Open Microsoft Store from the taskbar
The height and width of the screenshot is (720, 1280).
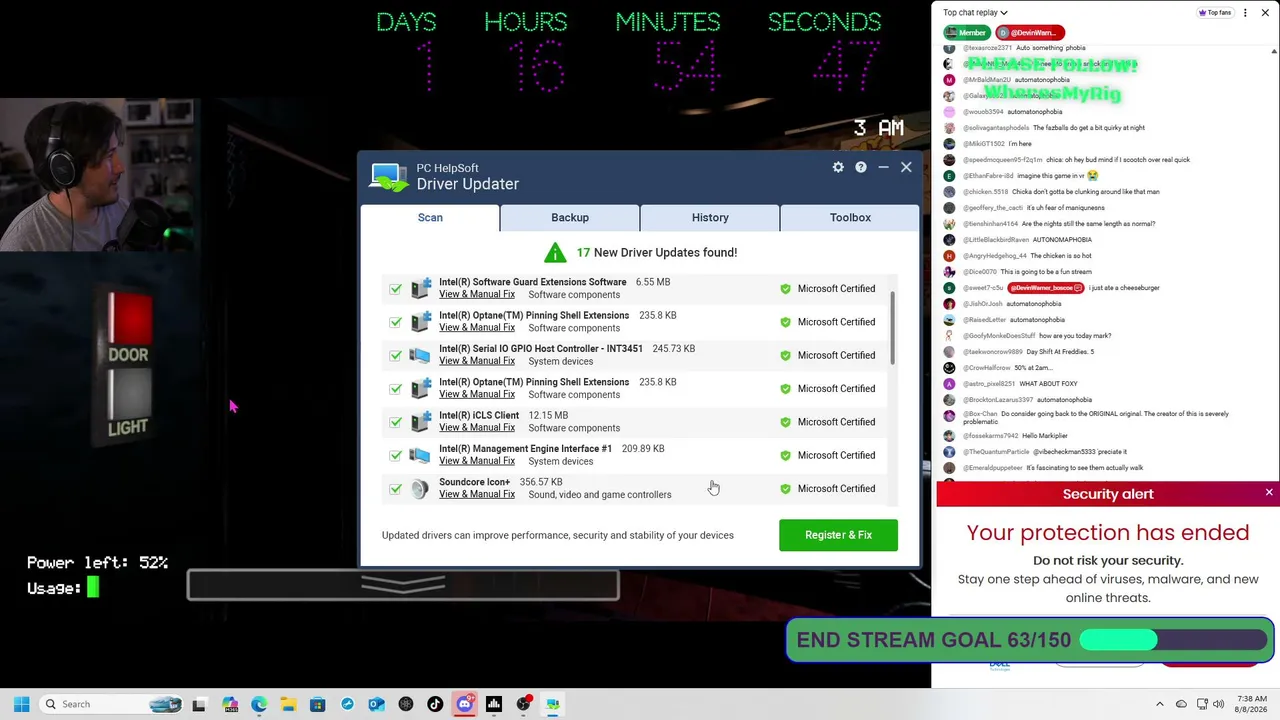tap(317, 704)
